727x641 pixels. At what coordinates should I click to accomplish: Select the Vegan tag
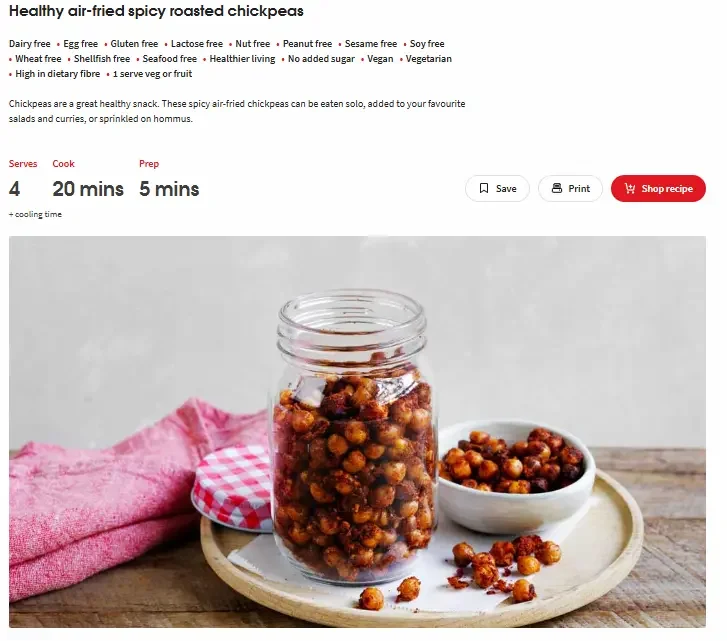point(380,59)
